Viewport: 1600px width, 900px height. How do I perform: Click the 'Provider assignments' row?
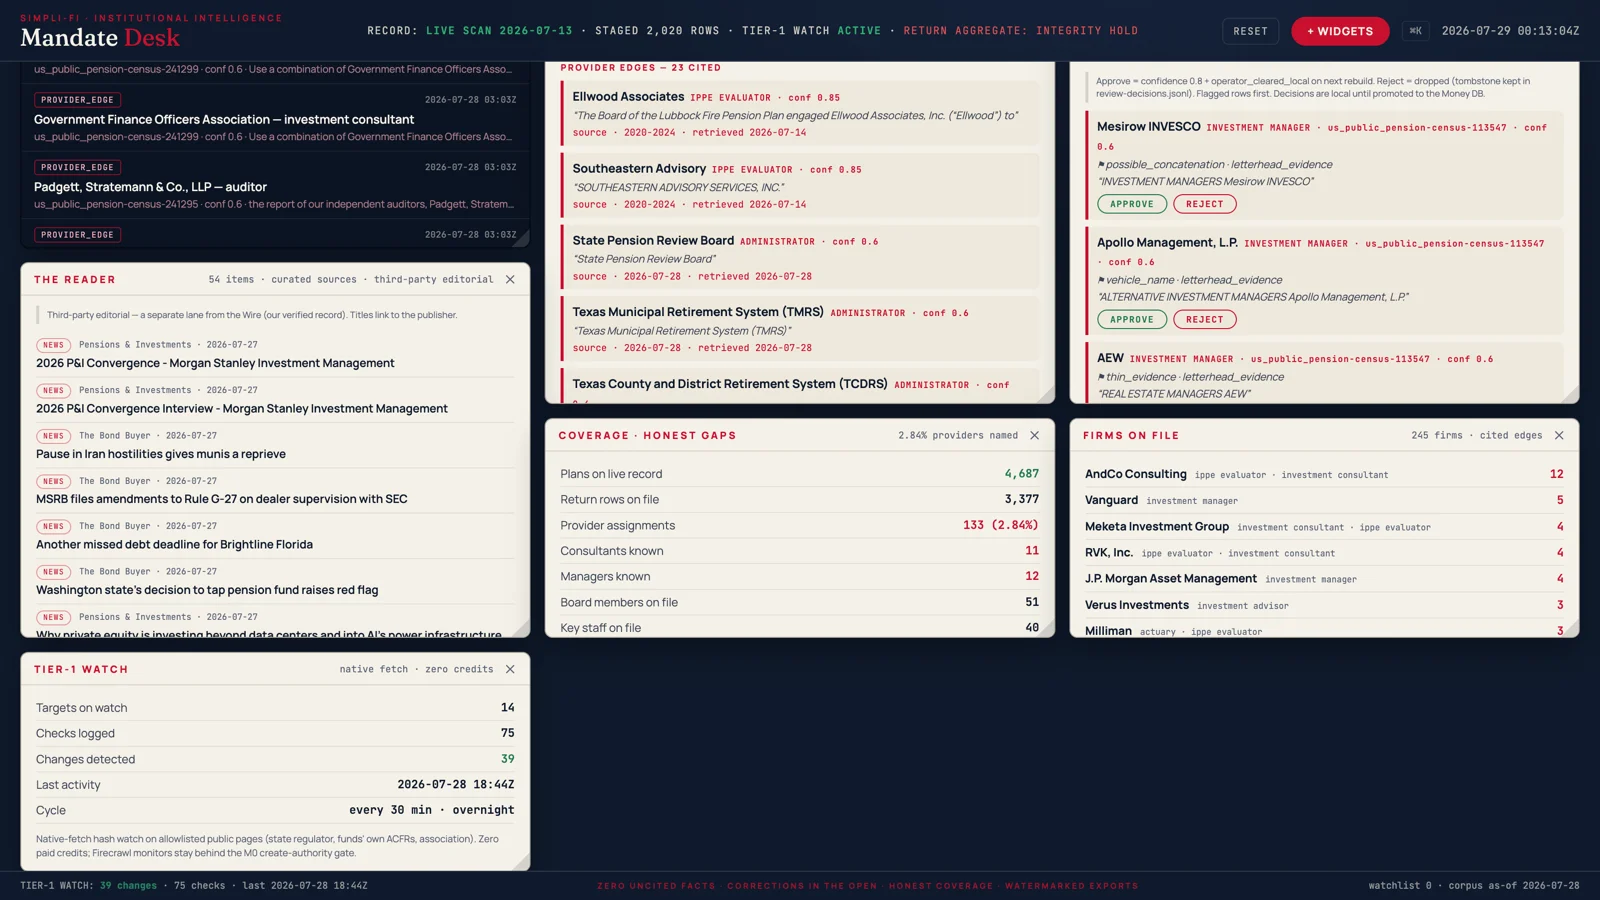pos(800,526)
